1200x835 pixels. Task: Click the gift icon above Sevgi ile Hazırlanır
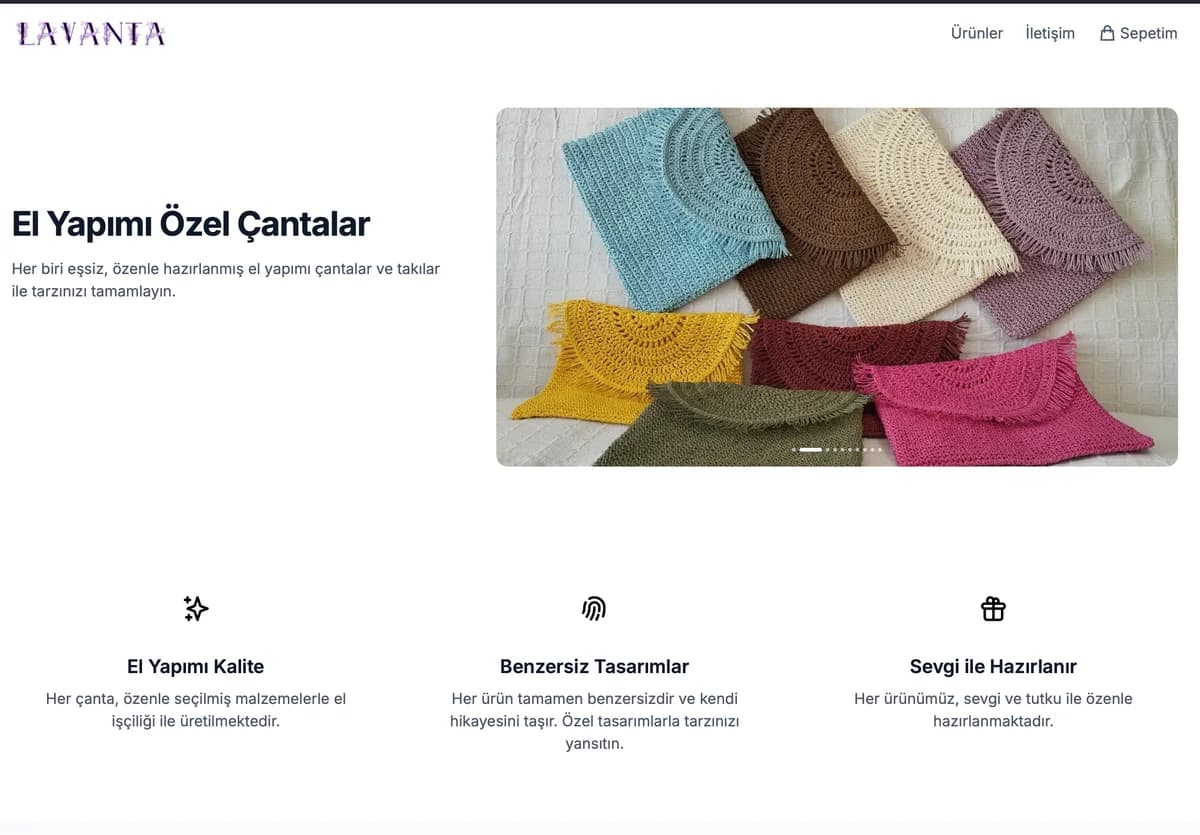pyautogui.click(x=993, y=608)
